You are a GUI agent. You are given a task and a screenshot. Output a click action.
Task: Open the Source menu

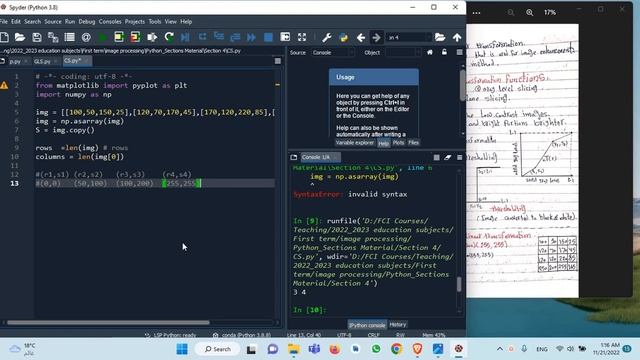point(53,22)
